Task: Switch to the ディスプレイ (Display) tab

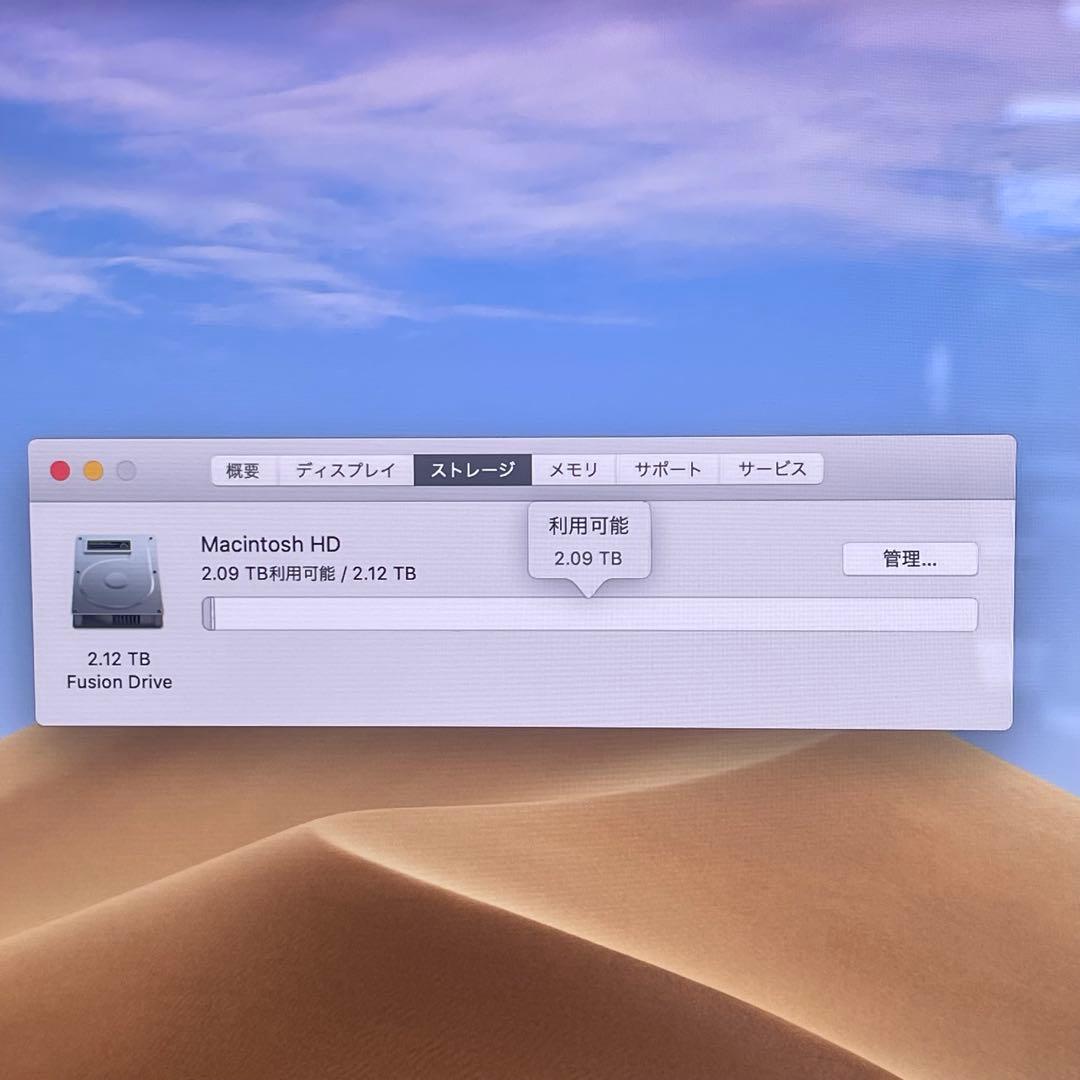Action: [344, 469]
